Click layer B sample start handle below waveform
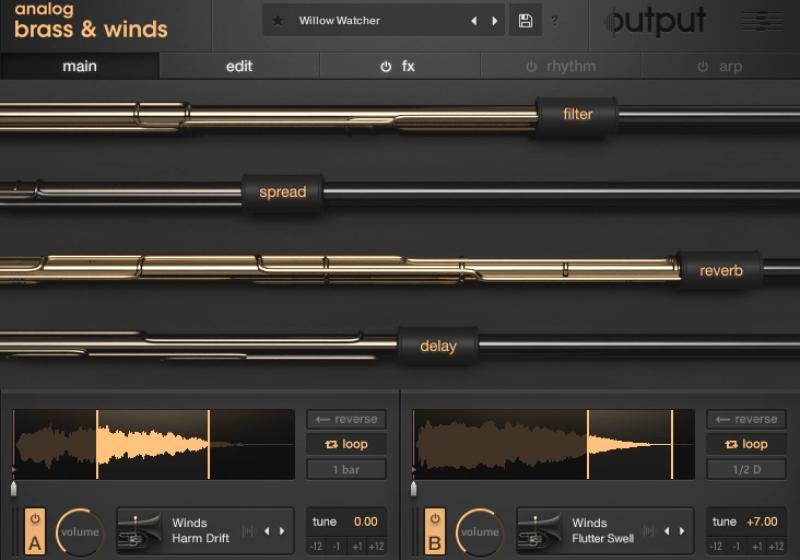This screenshot has width=800, height=560. [414, 489]
